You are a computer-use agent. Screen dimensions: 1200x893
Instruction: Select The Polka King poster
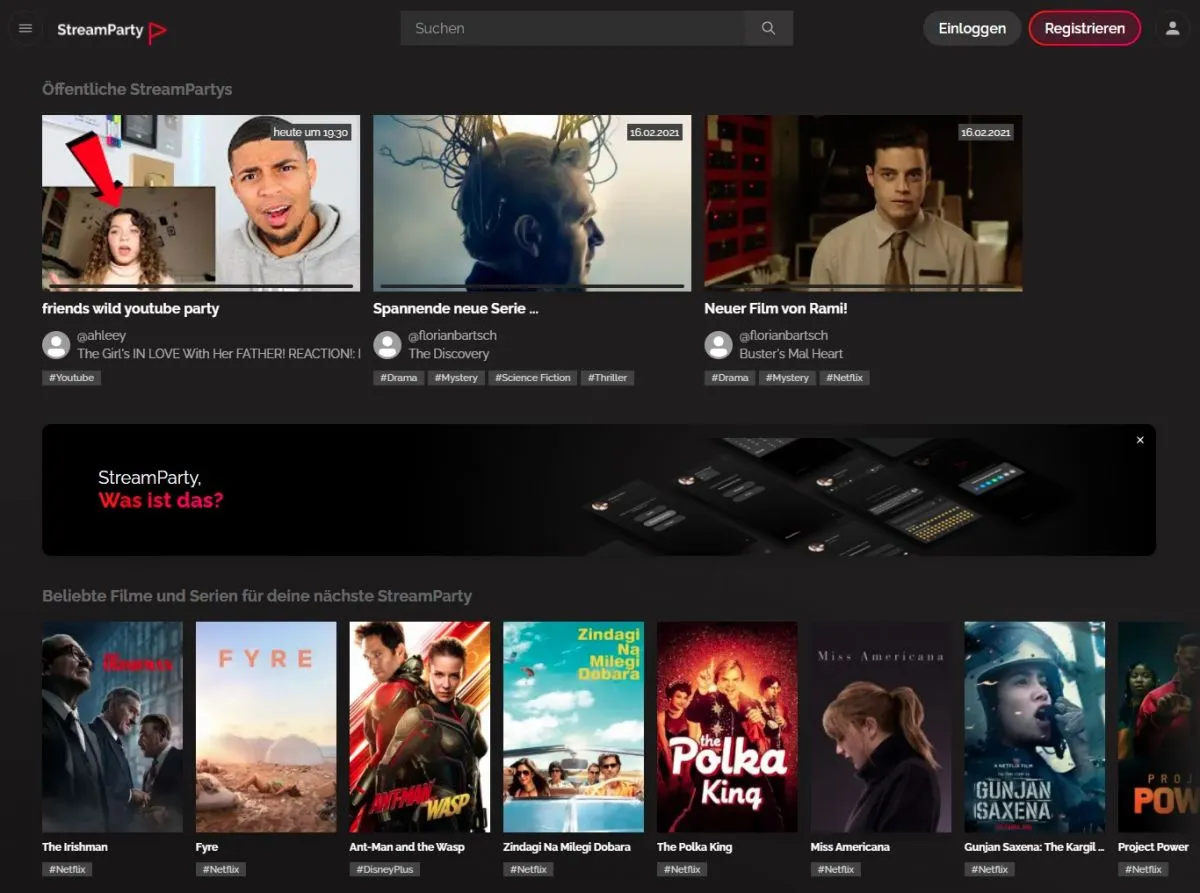pyautogui.click(x=727, y=727)
